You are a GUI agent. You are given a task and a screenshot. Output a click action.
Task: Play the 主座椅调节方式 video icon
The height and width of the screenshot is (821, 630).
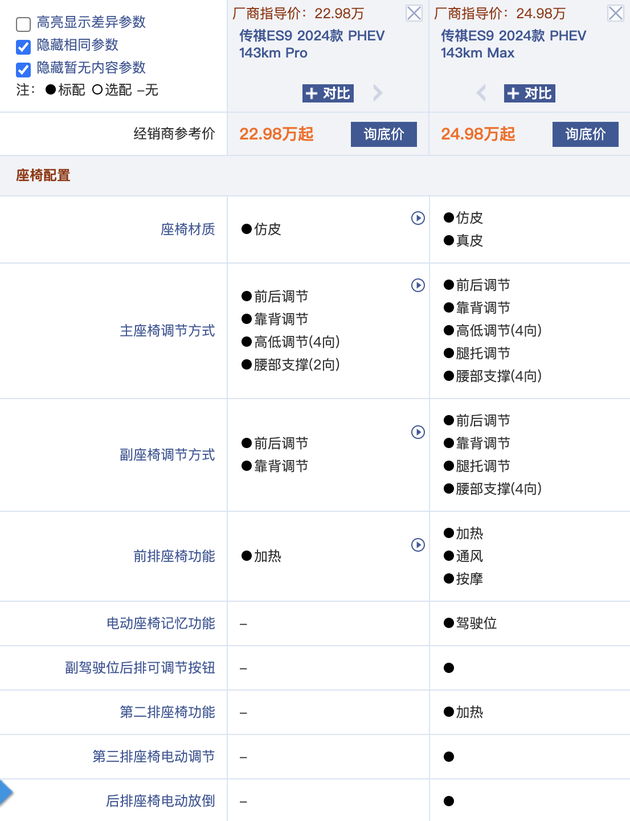[418, 286]
